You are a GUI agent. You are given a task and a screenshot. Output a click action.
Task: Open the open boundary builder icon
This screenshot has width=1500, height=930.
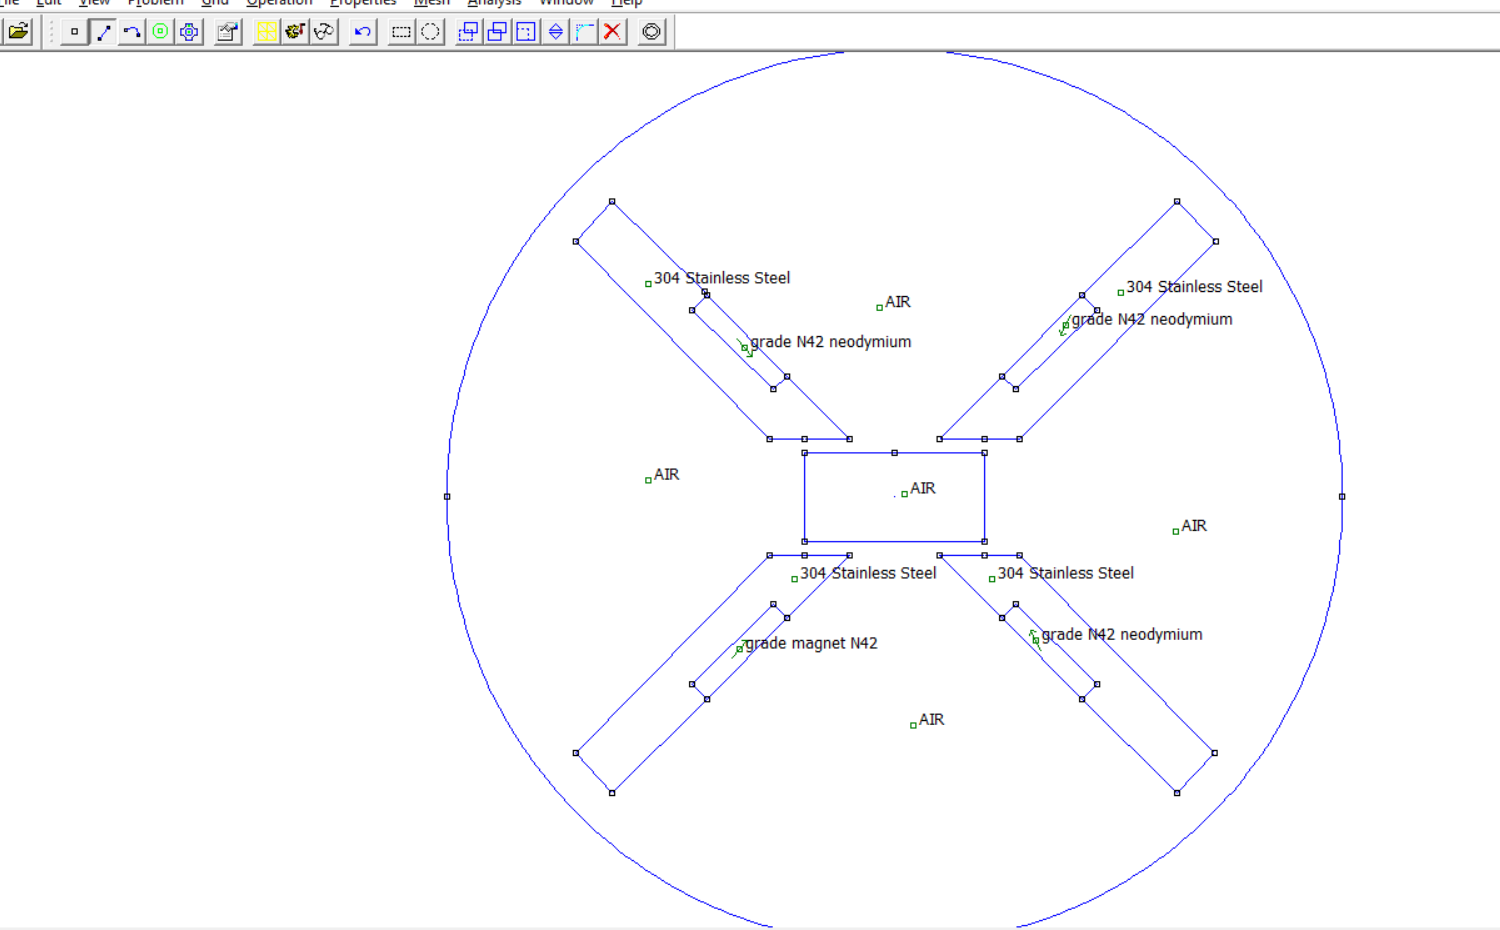coord(651,32)
